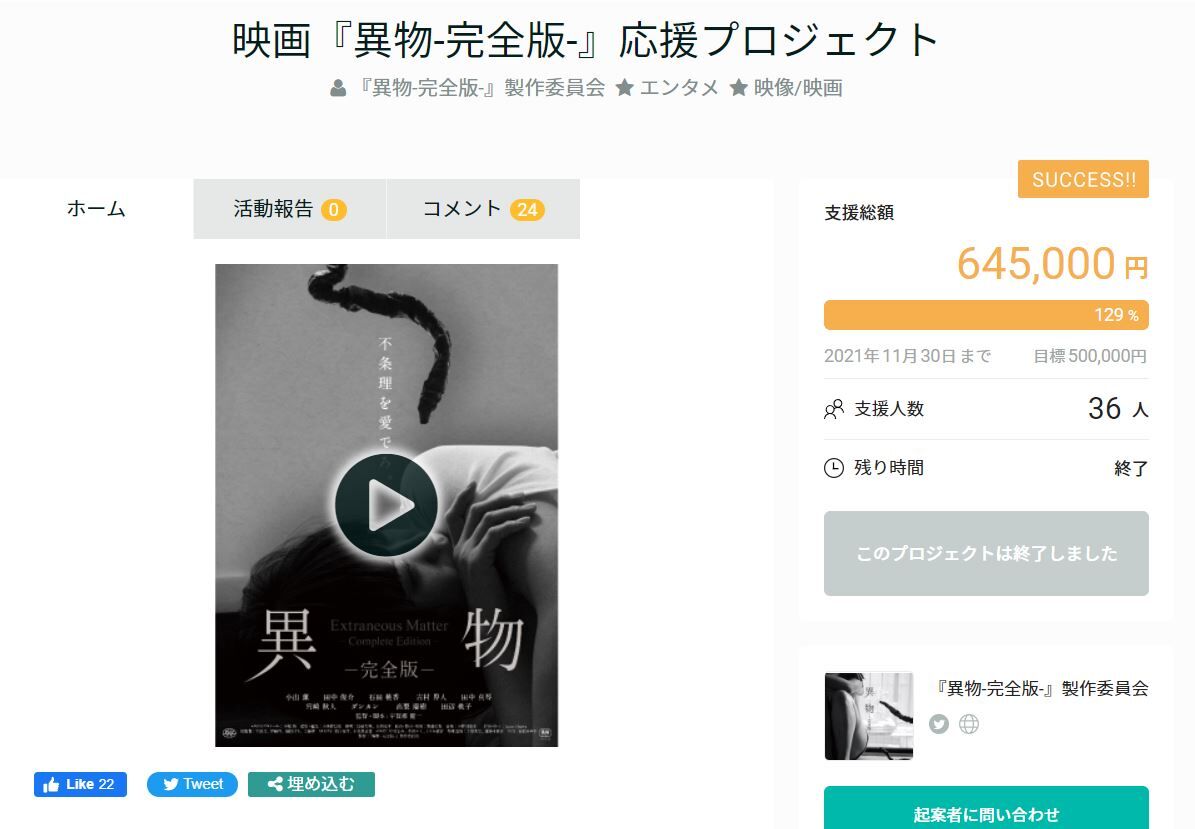Image resolution: width=1195 pixels, height=829 pixels.
Task: Click the 起案者に問い合わせ button
Action: coord(986,808)
